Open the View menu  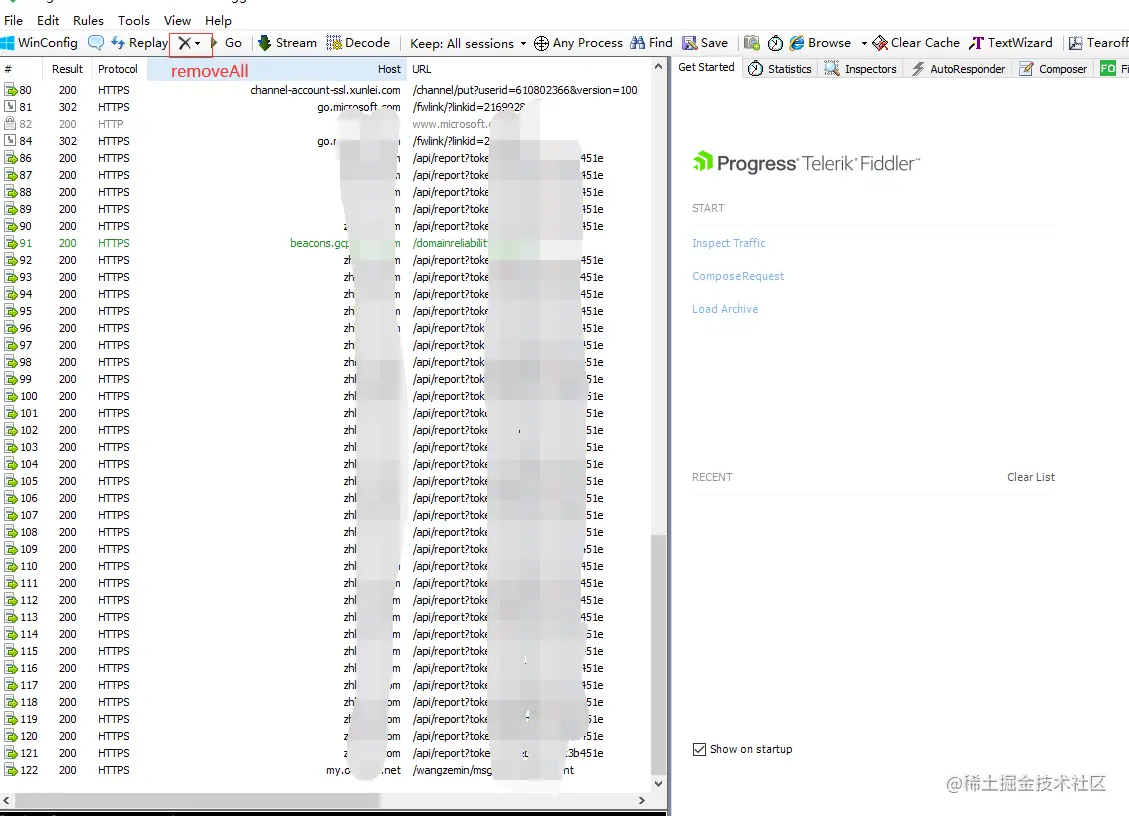point(177,20)
